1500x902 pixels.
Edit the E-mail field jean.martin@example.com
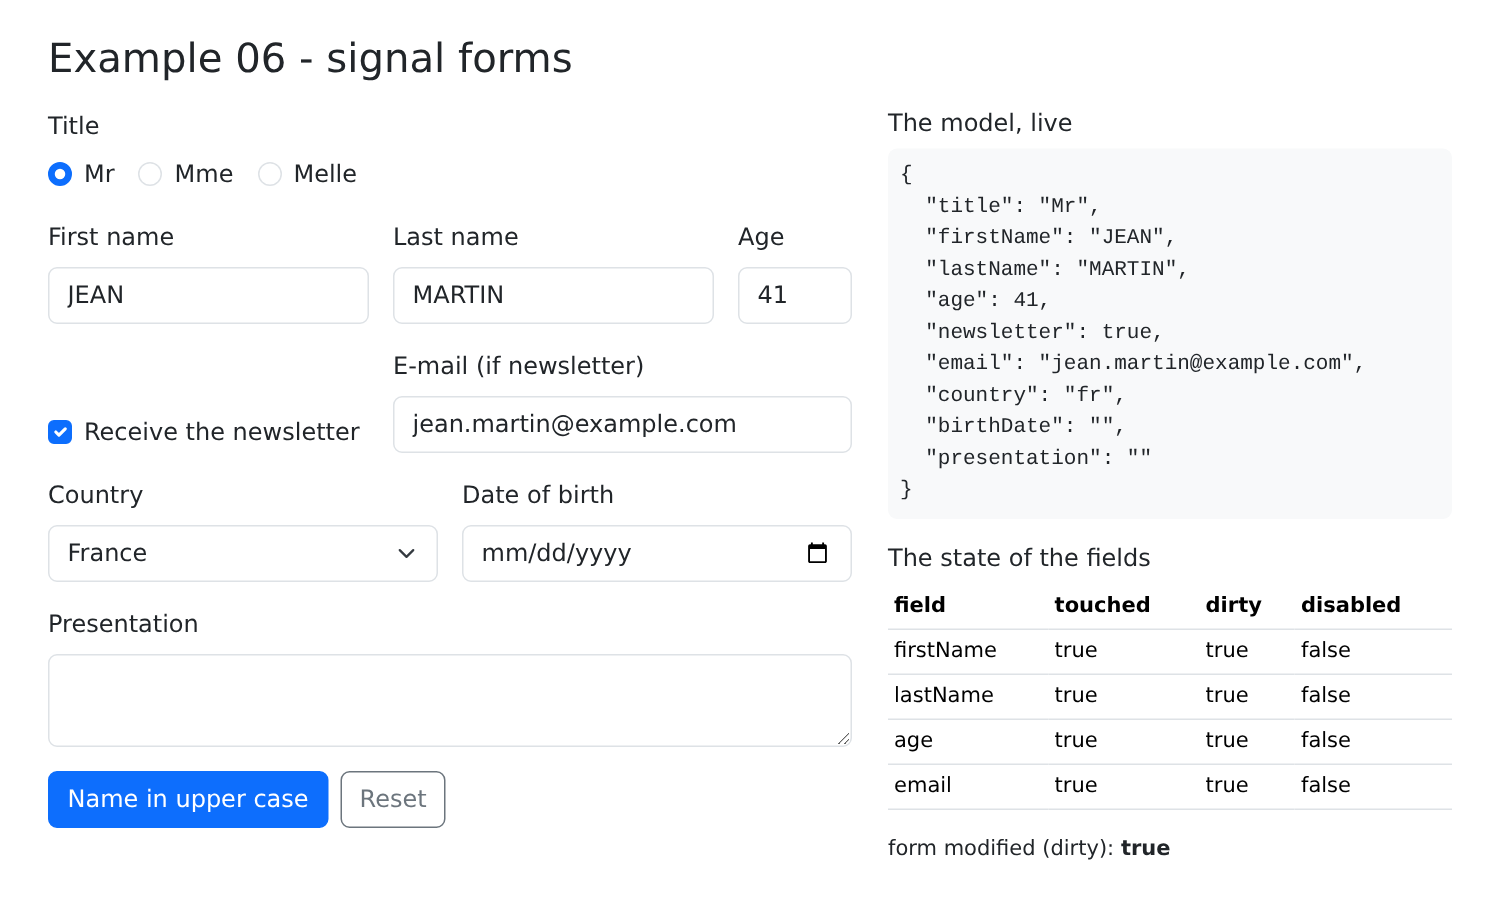coord(622,424)
